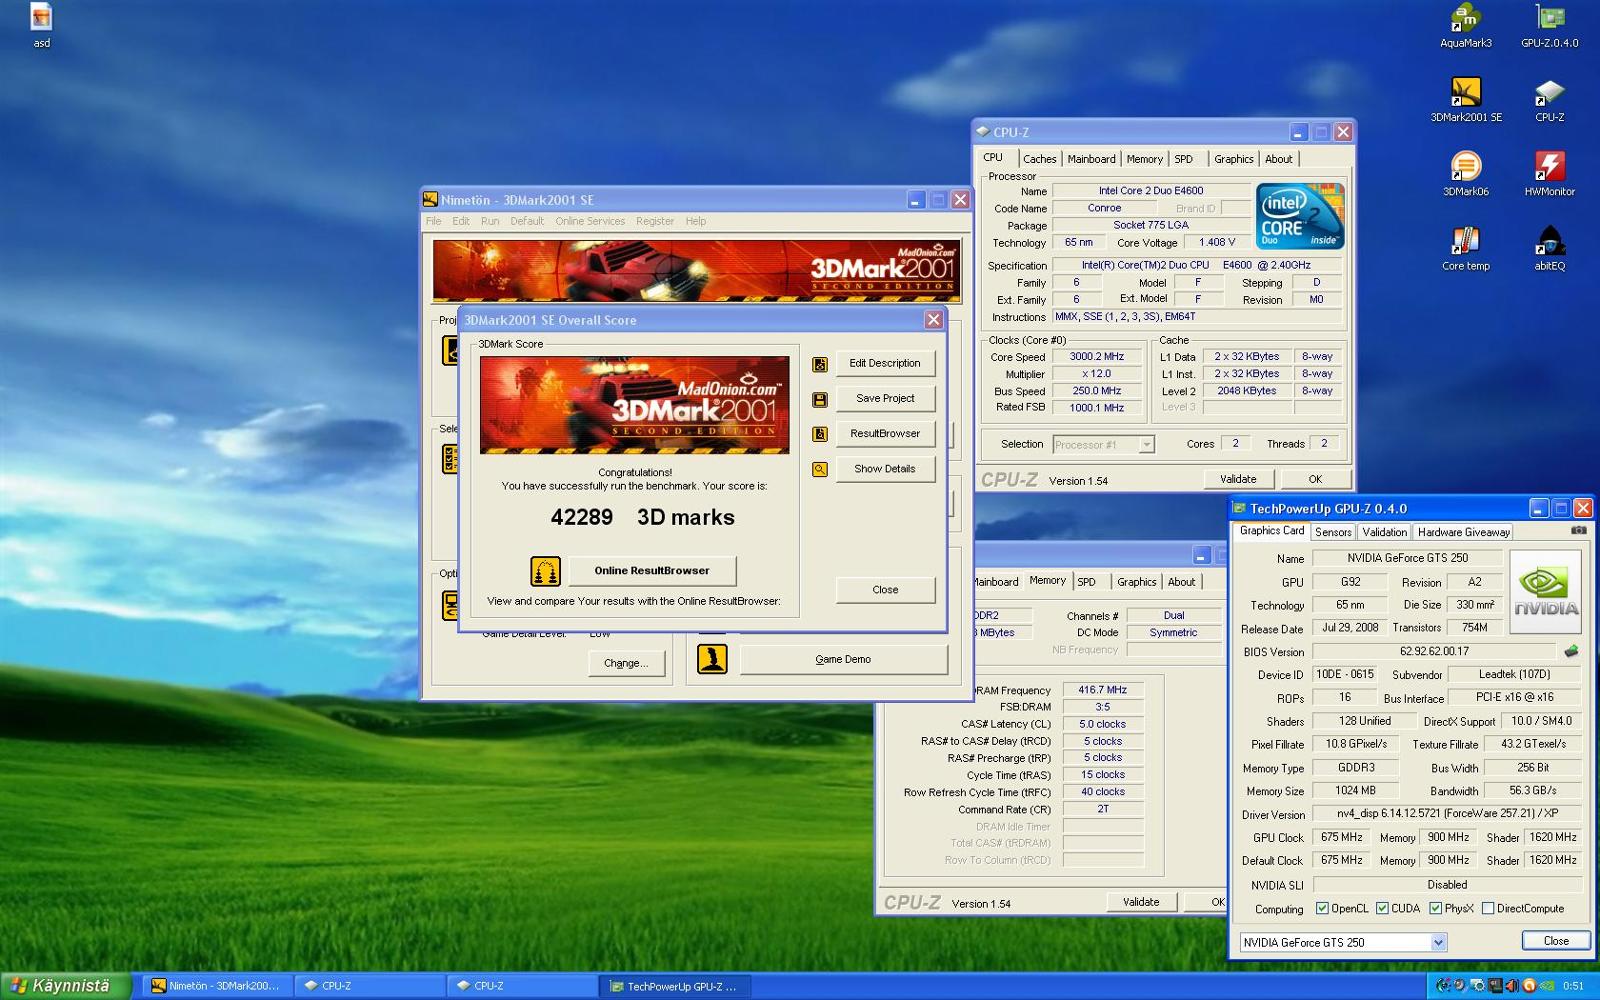Open the Sensors tab in GPU-Z

coord(1333,532)
